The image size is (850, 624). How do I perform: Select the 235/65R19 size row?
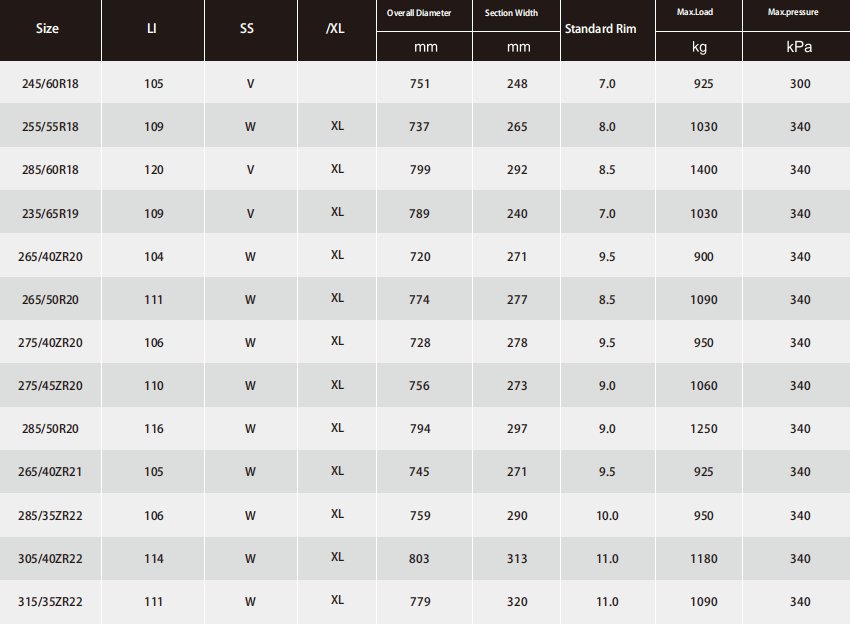point(50,213)
